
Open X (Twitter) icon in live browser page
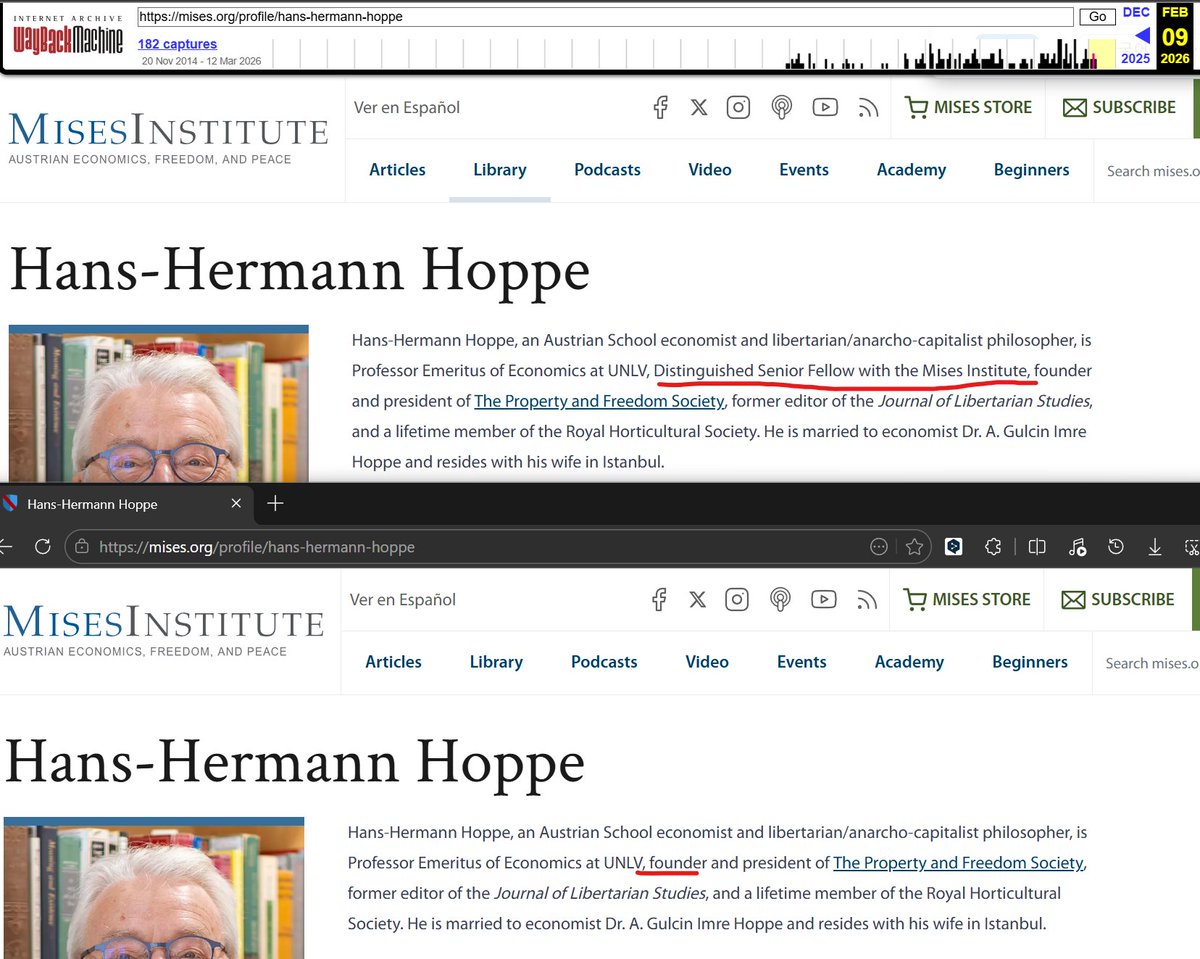697,599
